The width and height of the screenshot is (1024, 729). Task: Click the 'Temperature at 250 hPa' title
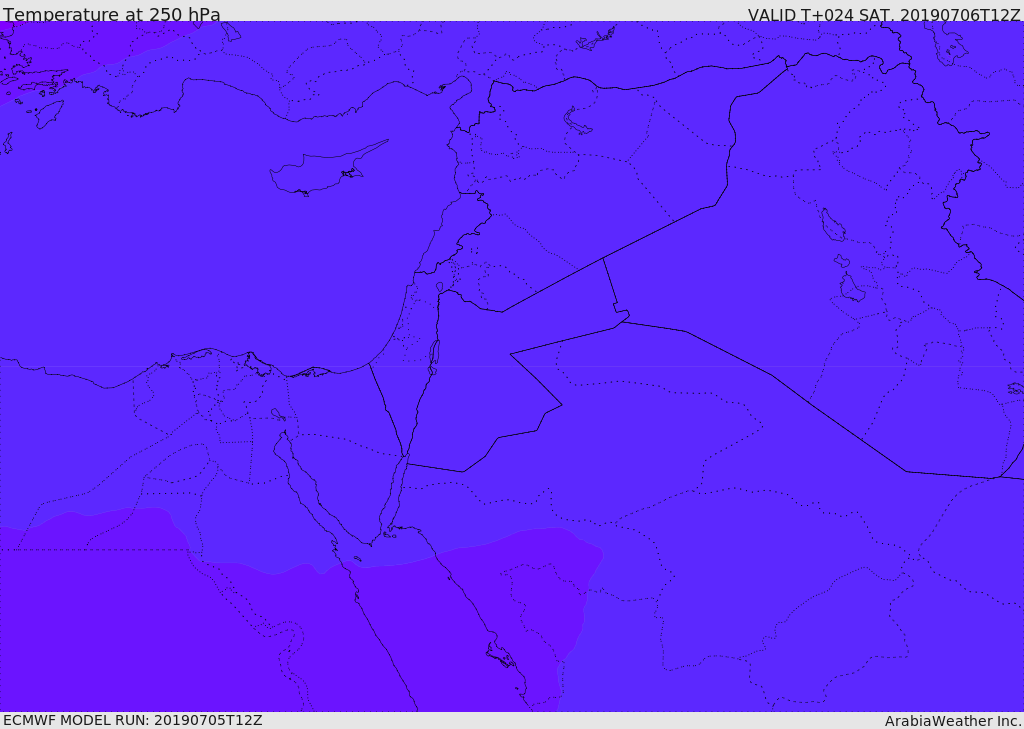tap(112, 14)
